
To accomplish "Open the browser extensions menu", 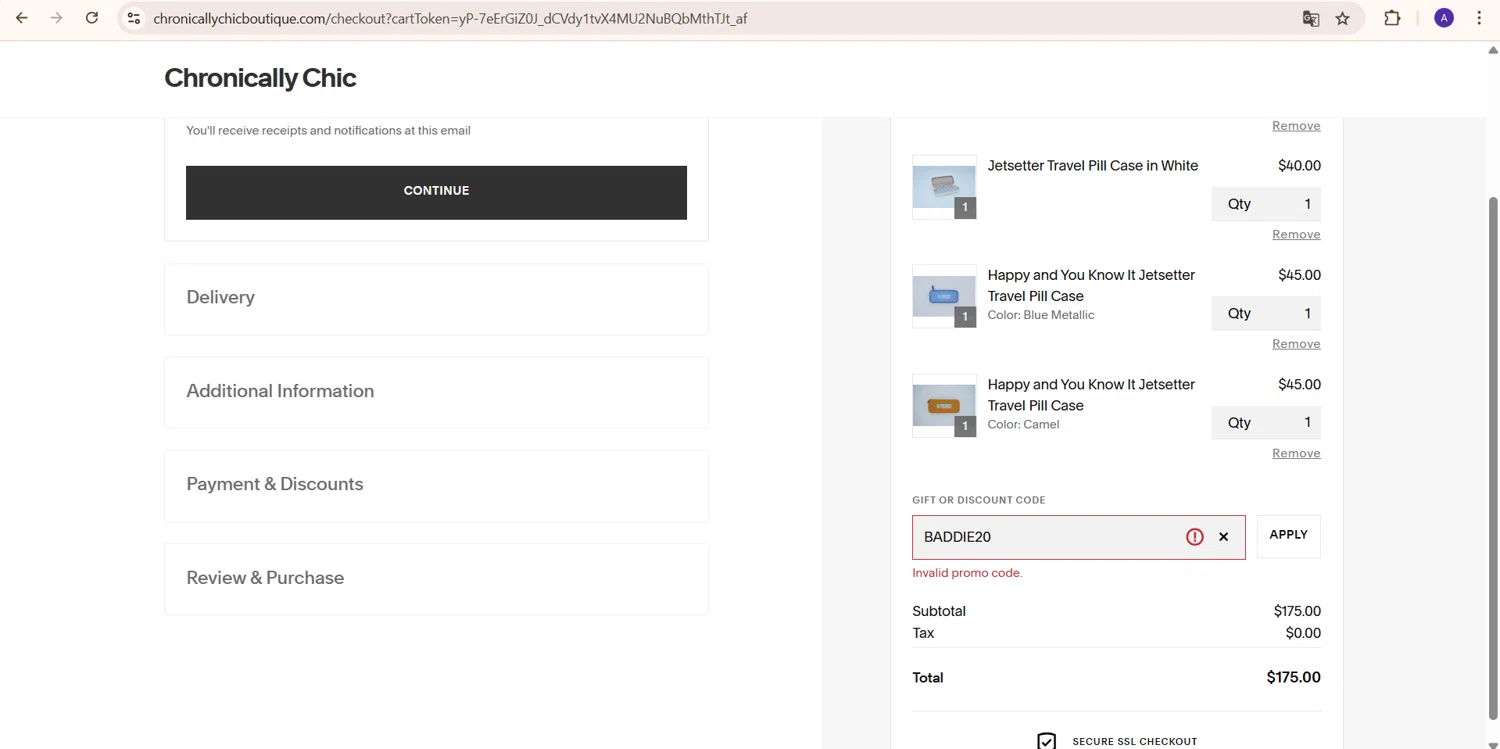I will [x=1392, y=18].
